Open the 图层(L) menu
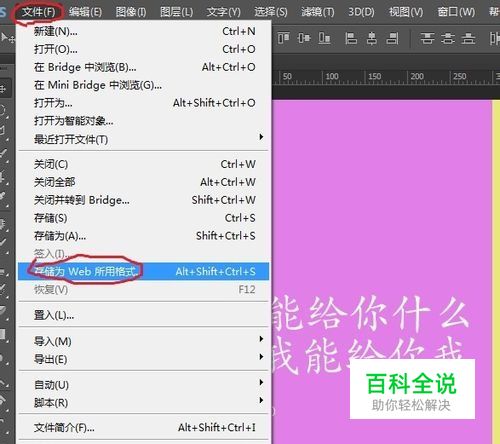Screen dimensions: 500x444 (176, 12)
